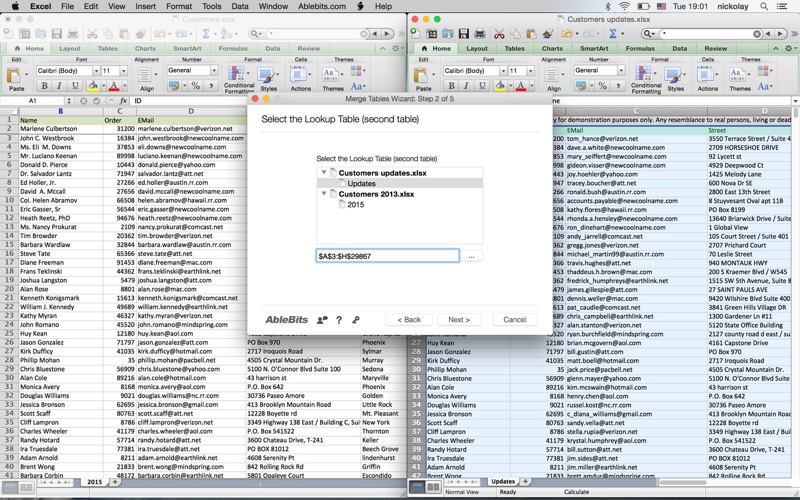Open the Formulas tab in Customers updates
This screenshot has height=500, width=800.
(x=640, y=48)
